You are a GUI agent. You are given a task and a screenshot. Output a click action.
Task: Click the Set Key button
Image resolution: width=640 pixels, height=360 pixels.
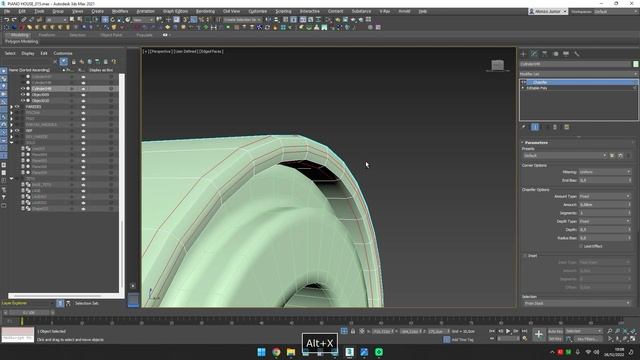pyautogui.click(x=555, y=339)
